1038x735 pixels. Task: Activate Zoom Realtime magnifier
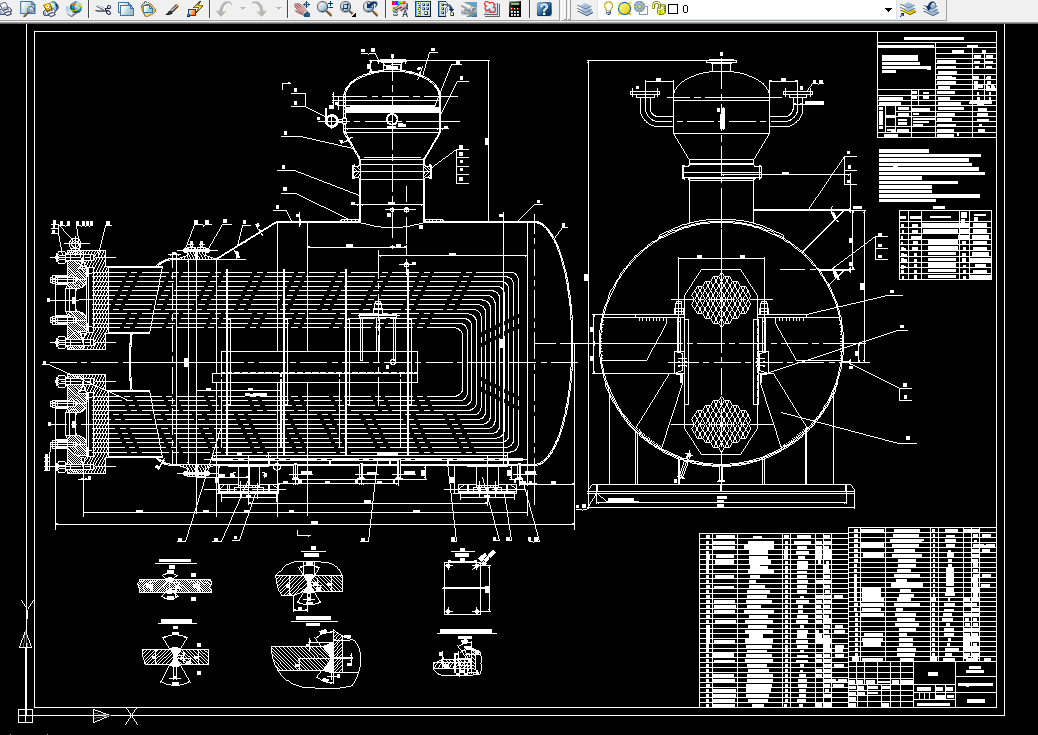[x=324, y=9]
